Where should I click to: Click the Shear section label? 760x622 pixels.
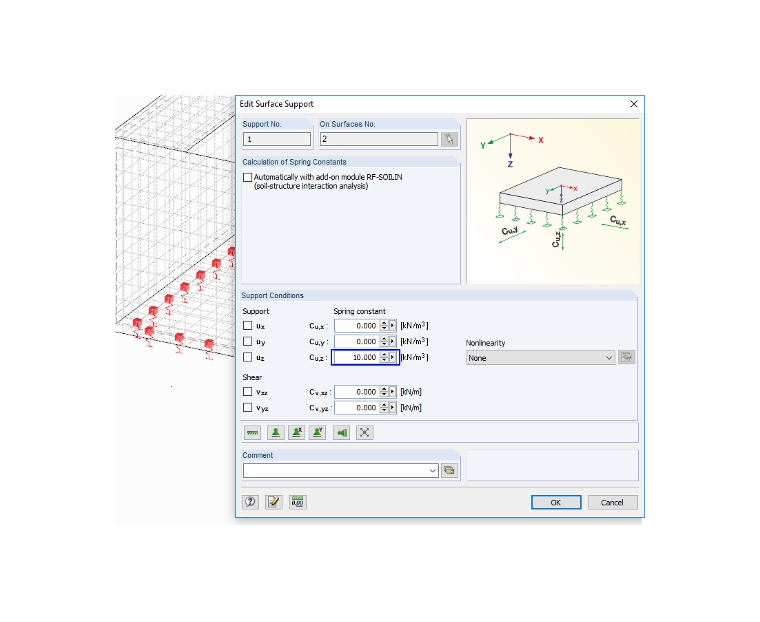[x=252, y=377]
